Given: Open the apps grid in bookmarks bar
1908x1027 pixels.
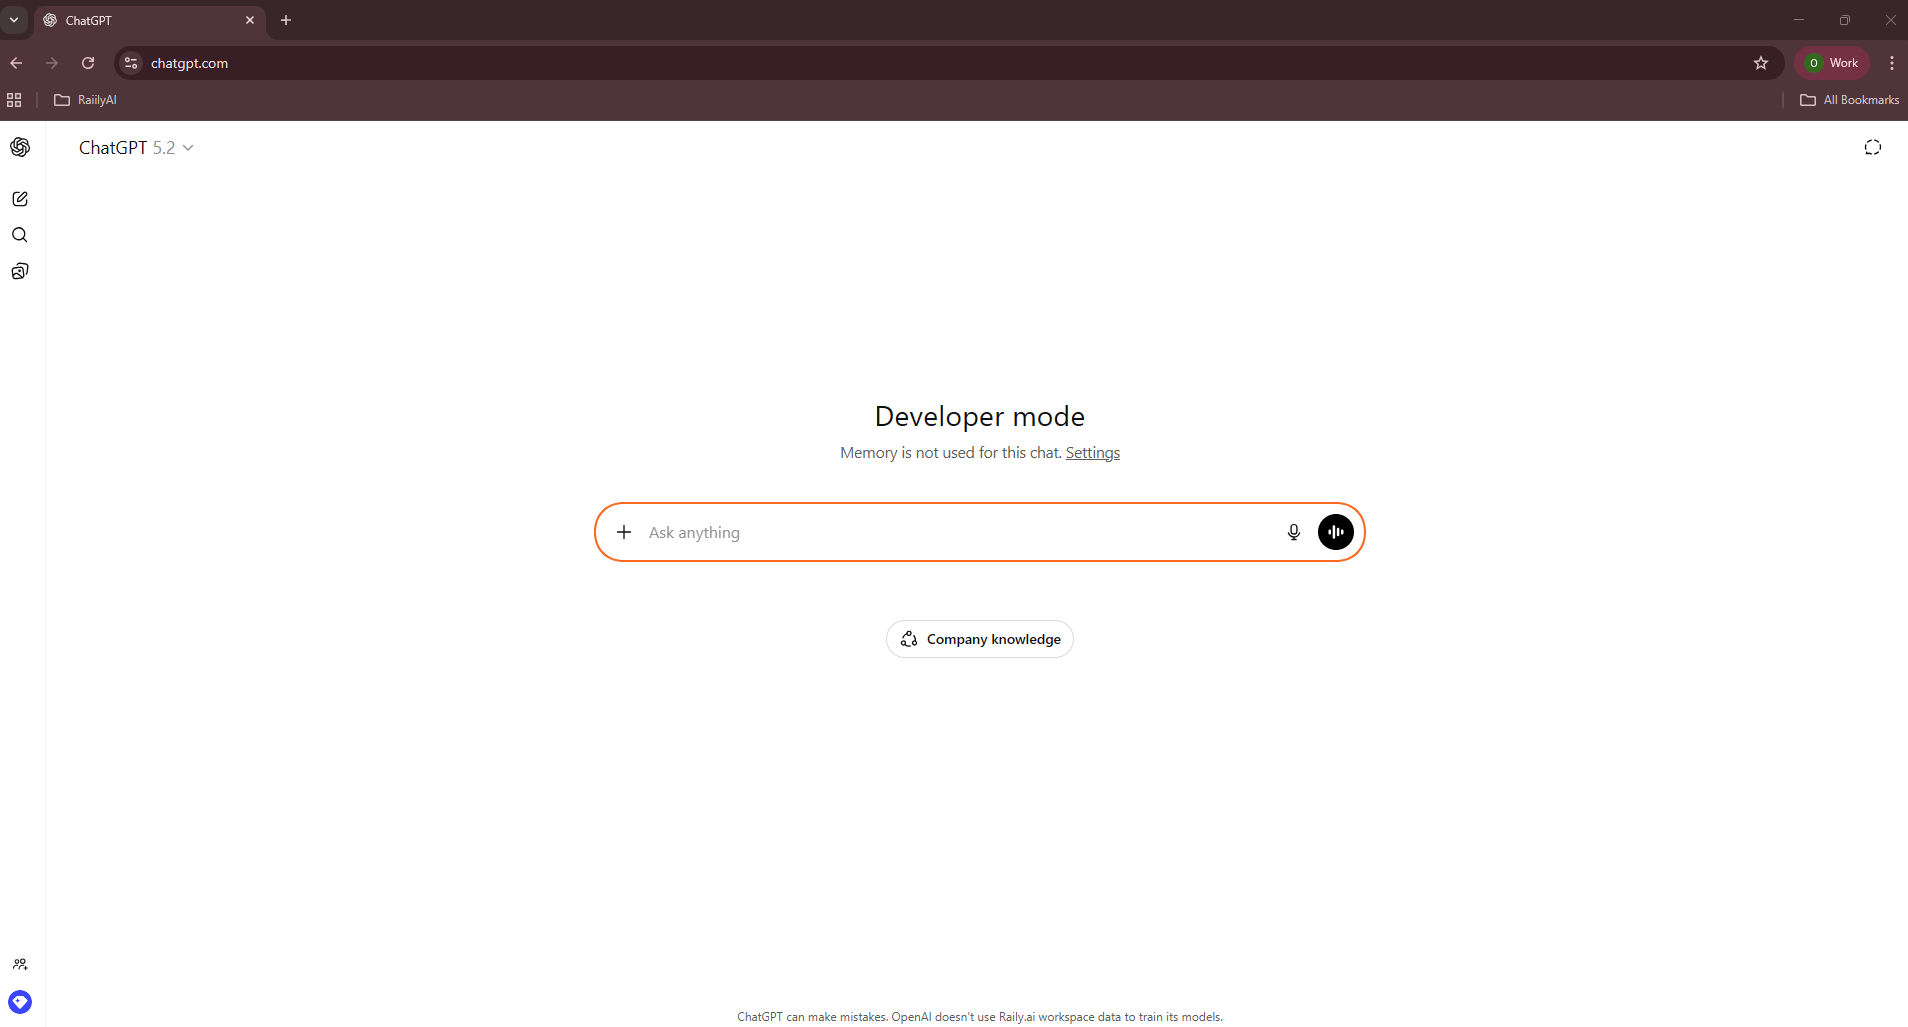Looking at the screenshot, I should 14,100.
